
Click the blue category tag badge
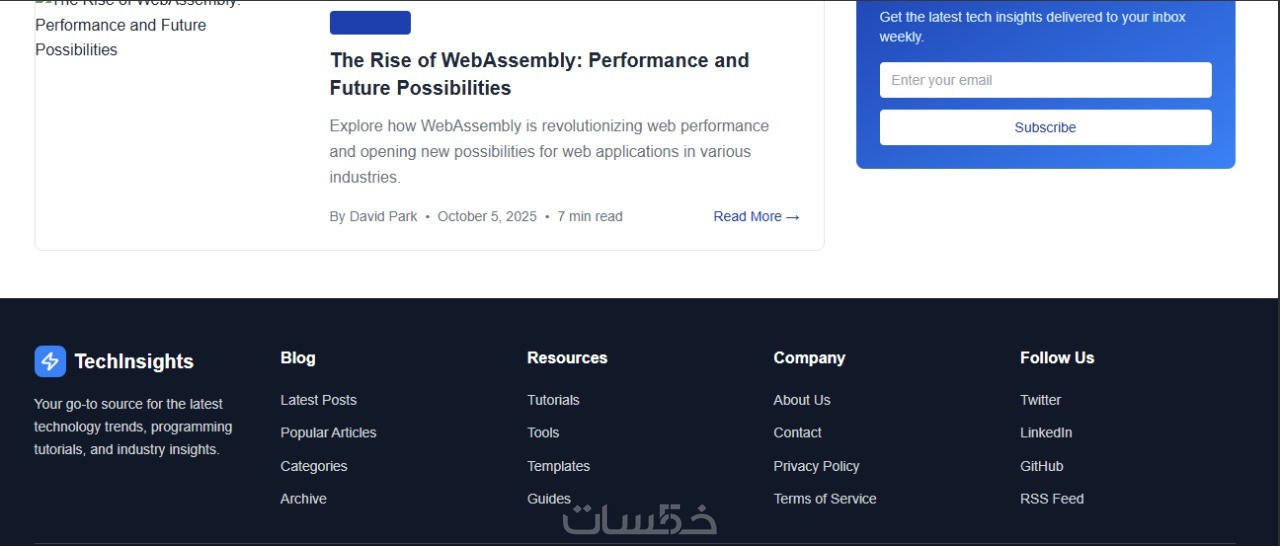(370, 23)
